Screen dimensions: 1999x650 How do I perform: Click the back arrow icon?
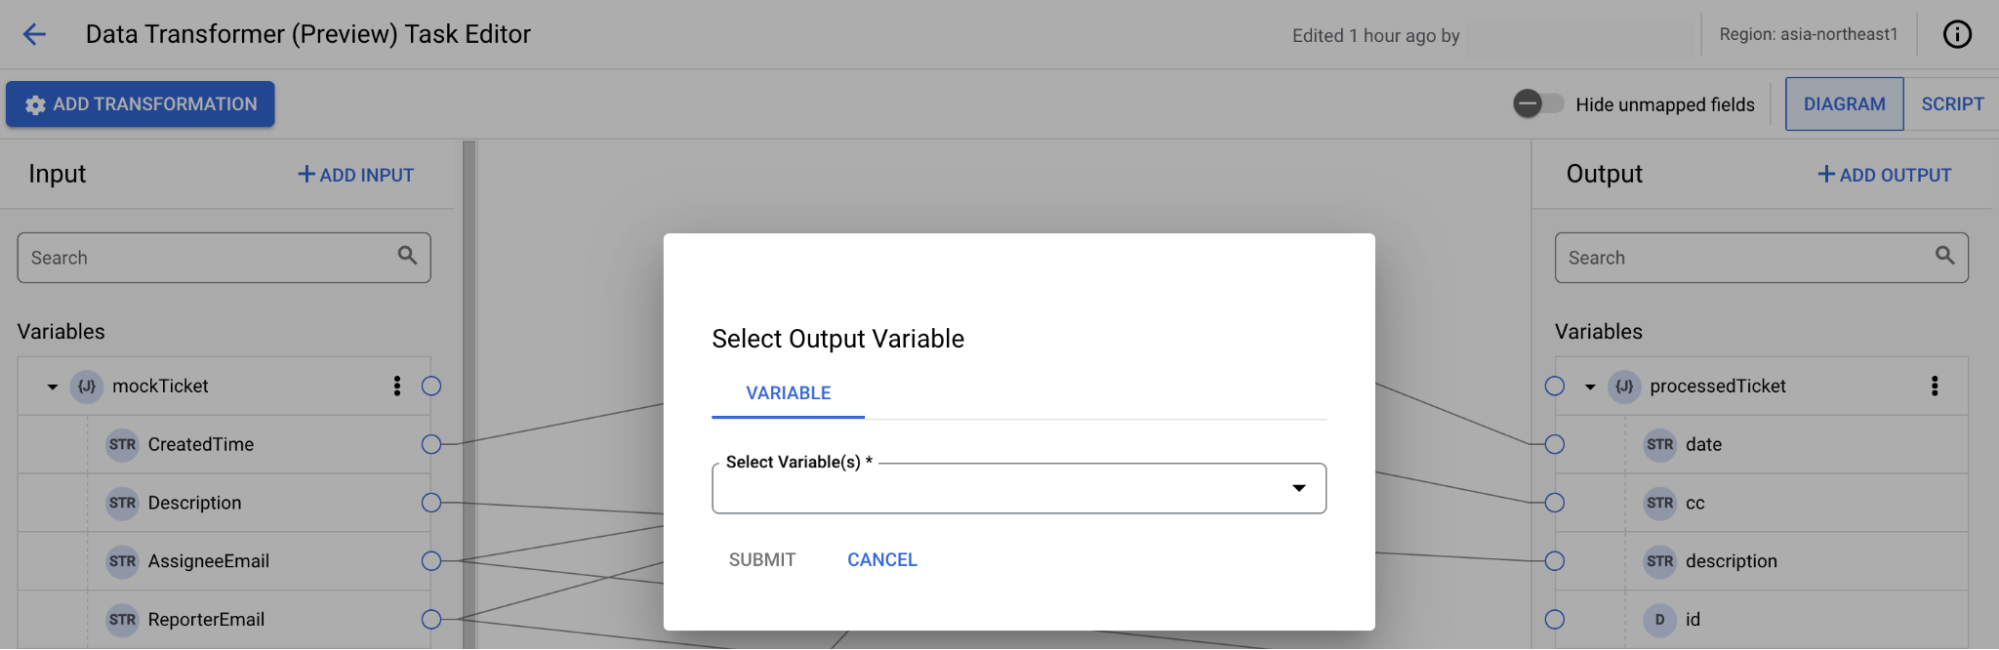(35, 35)
